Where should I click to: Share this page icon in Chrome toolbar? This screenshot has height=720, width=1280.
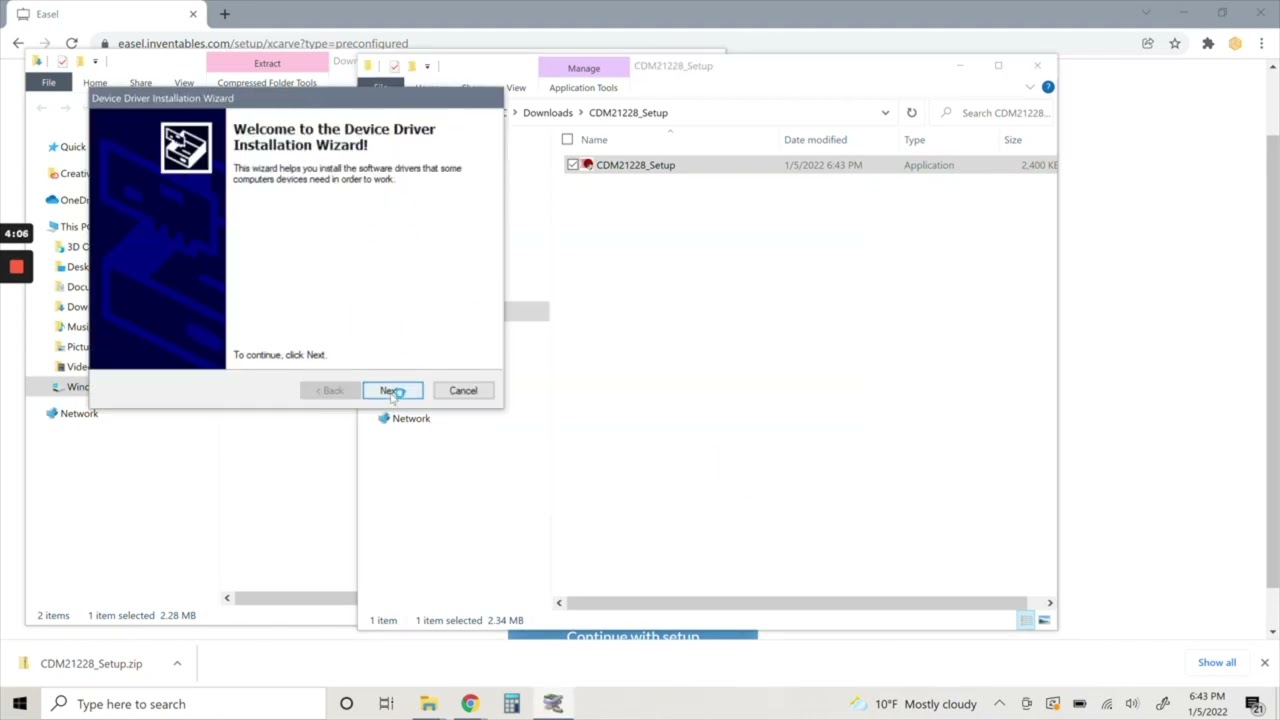(x=1148, y=44)
